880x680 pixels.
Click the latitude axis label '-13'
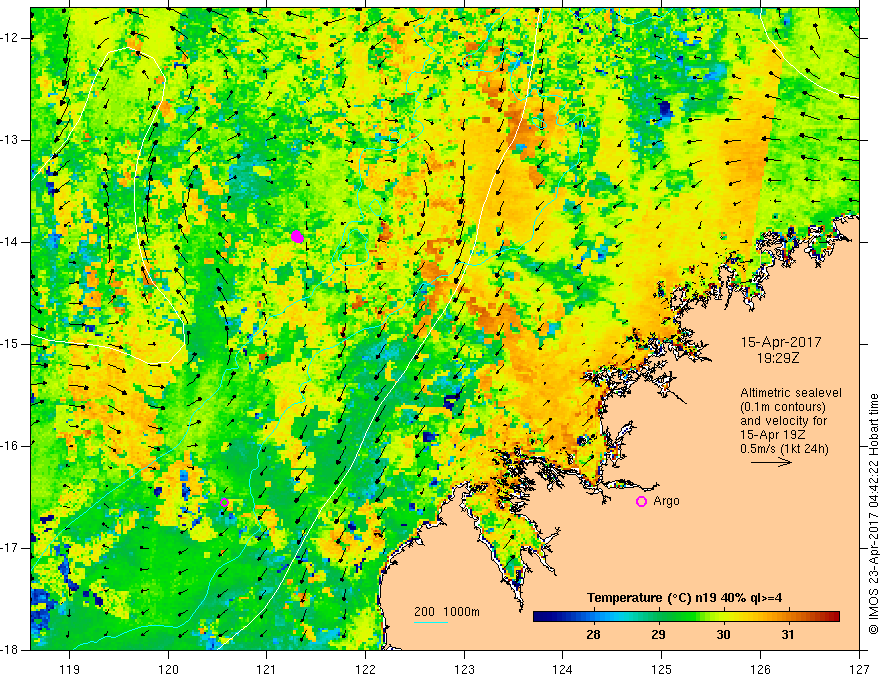[x=11, y=140]
